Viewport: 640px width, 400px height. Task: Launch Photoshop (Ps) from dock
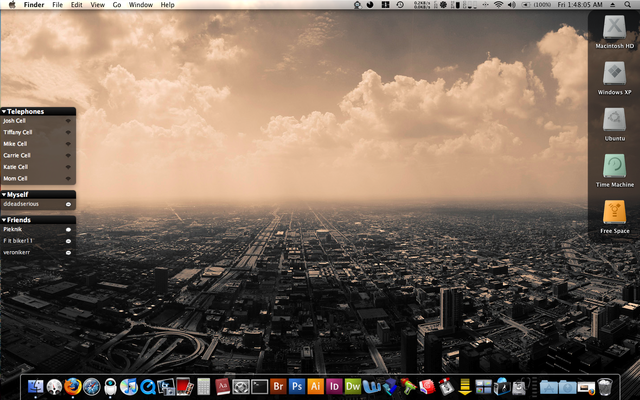(297, 386)
